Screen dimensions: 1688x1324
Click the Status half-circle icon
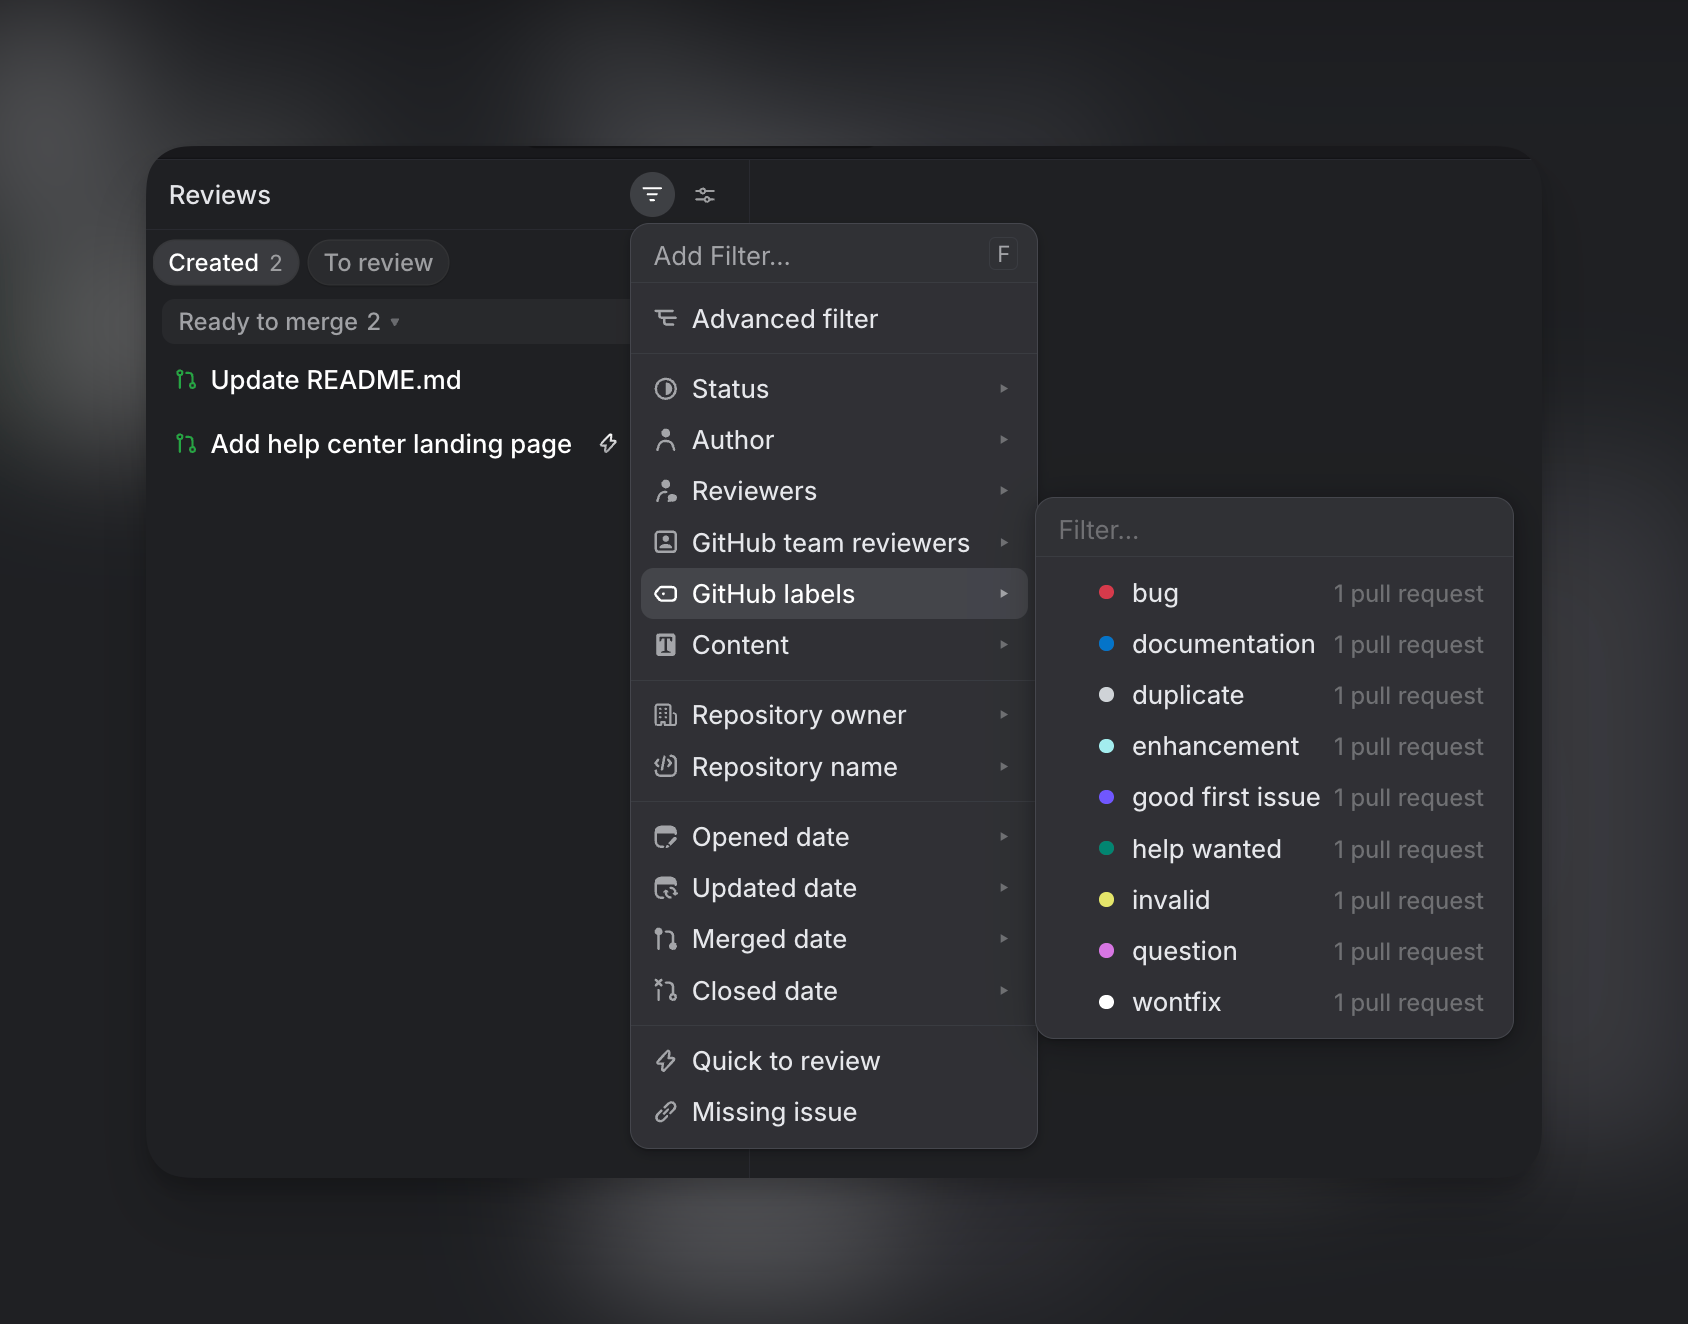point(665,389)
